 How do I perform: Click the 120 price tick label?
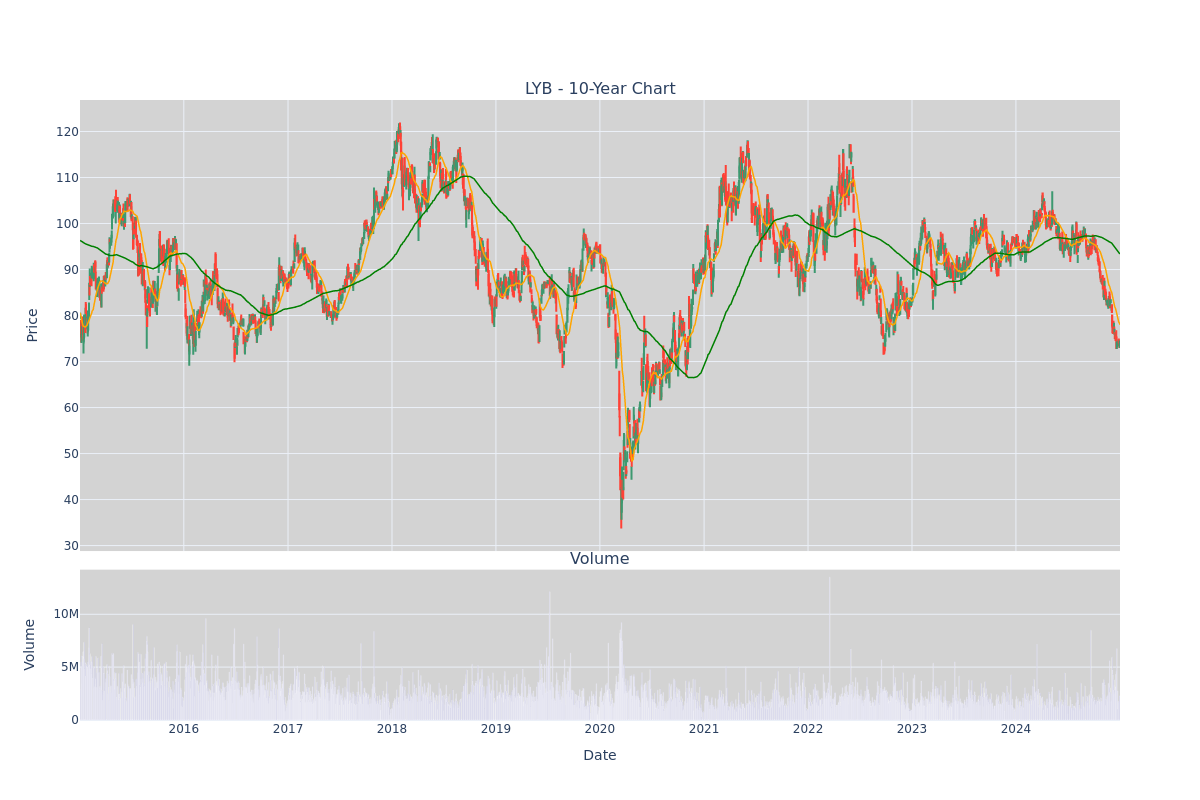67,132
